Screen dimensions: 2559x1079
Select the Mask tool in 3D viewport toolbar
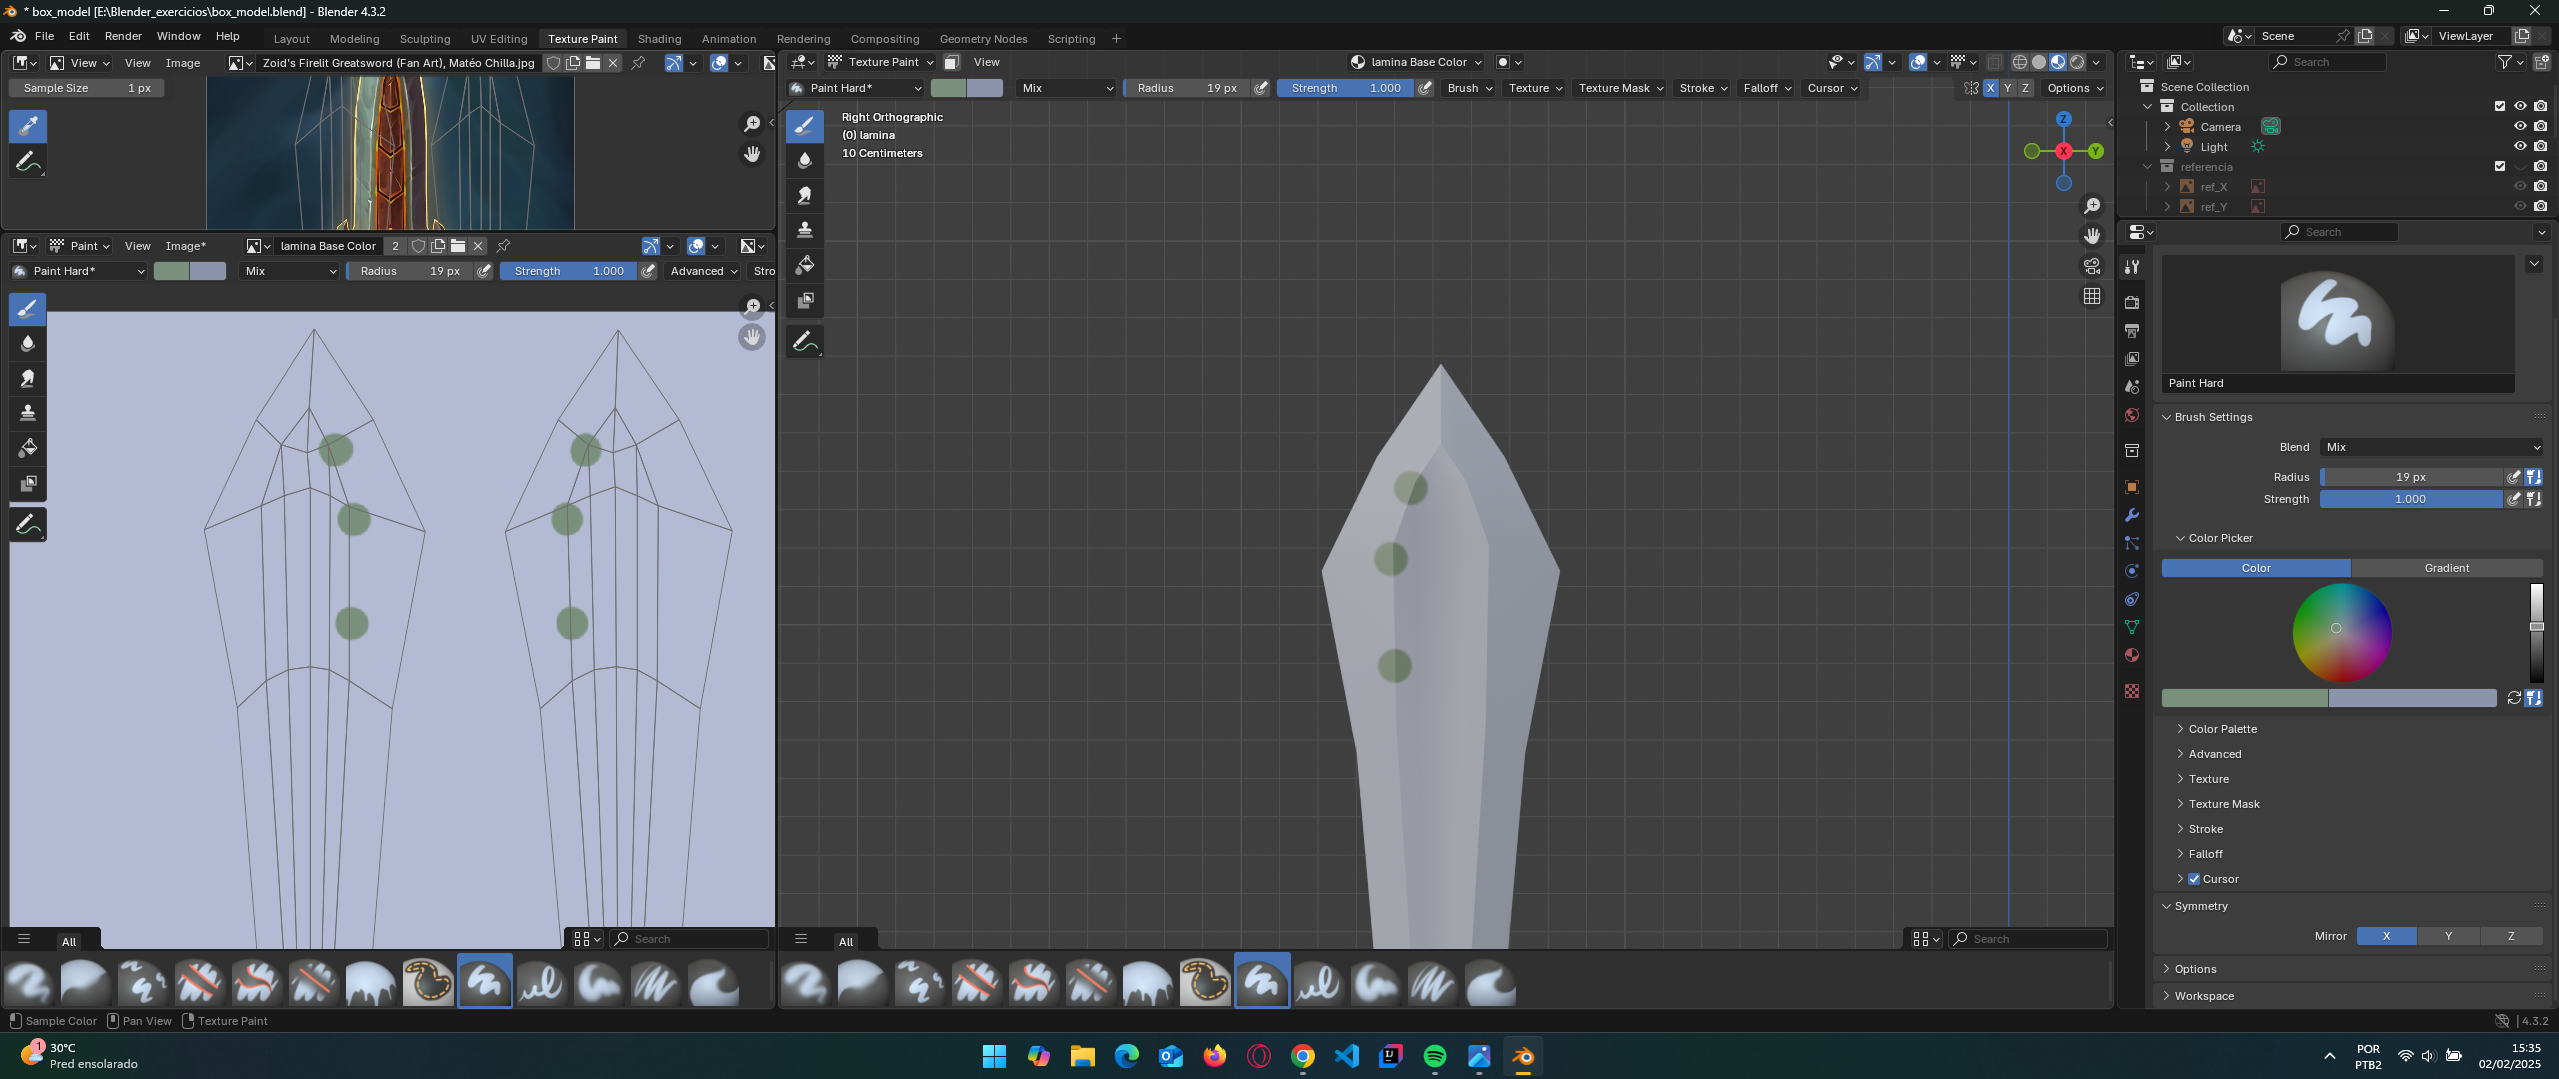coord(804,300)
